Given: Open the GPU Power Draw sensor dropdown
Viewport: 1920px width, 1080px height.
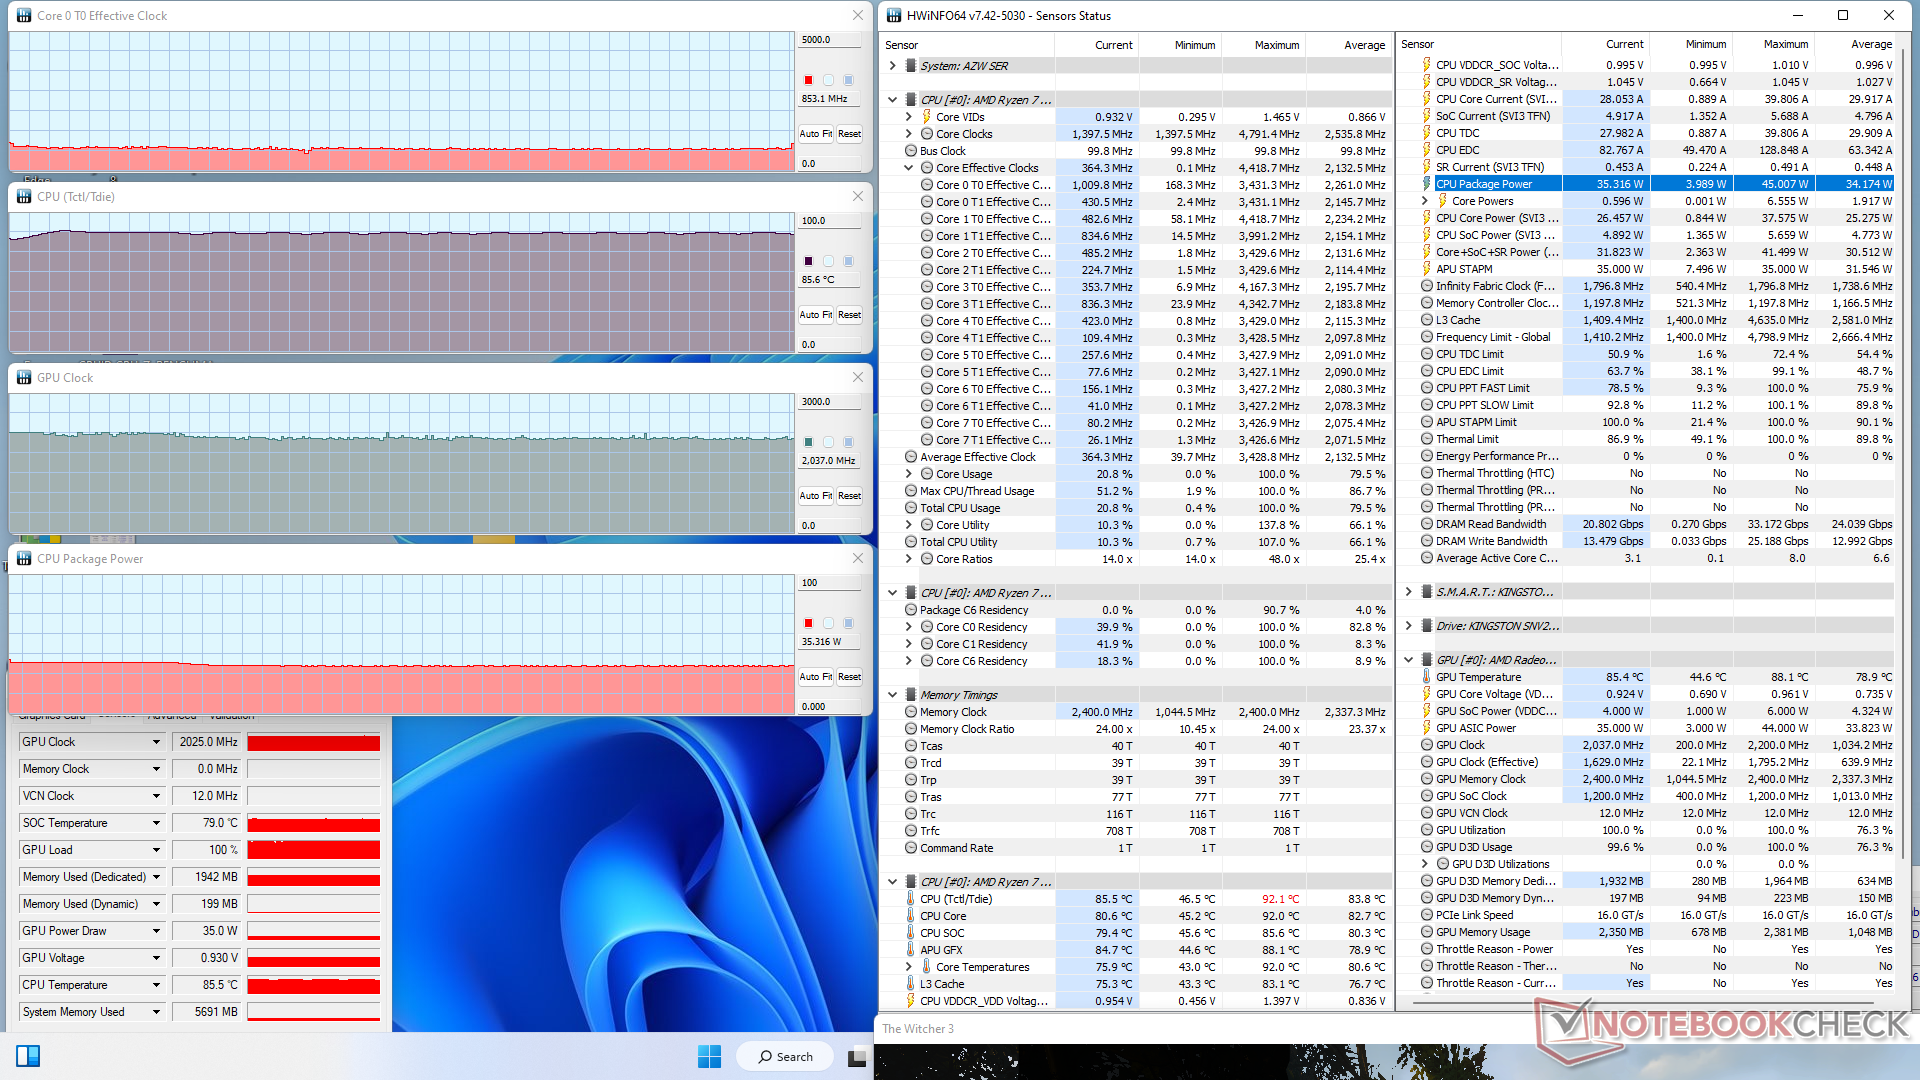Looking at the screenshot, I should point(156,931).
